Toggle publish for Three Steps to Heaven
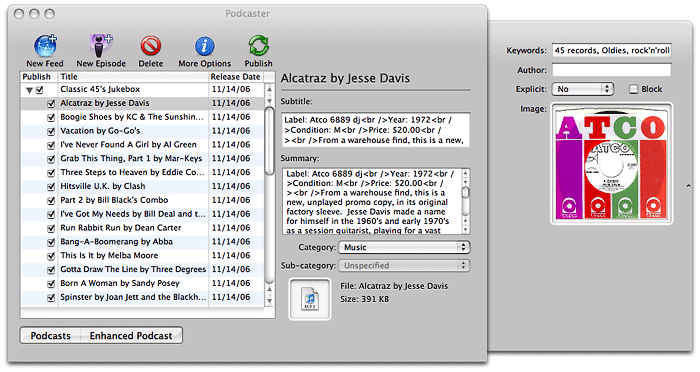The width and height of the screenshot is (700, 372). tap(51, 173)
